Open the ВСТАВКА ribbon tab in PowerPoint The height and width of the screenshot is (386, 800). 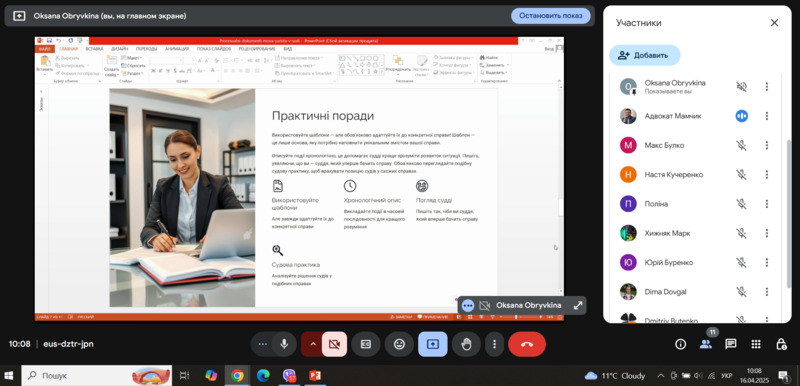coord(94,49)
